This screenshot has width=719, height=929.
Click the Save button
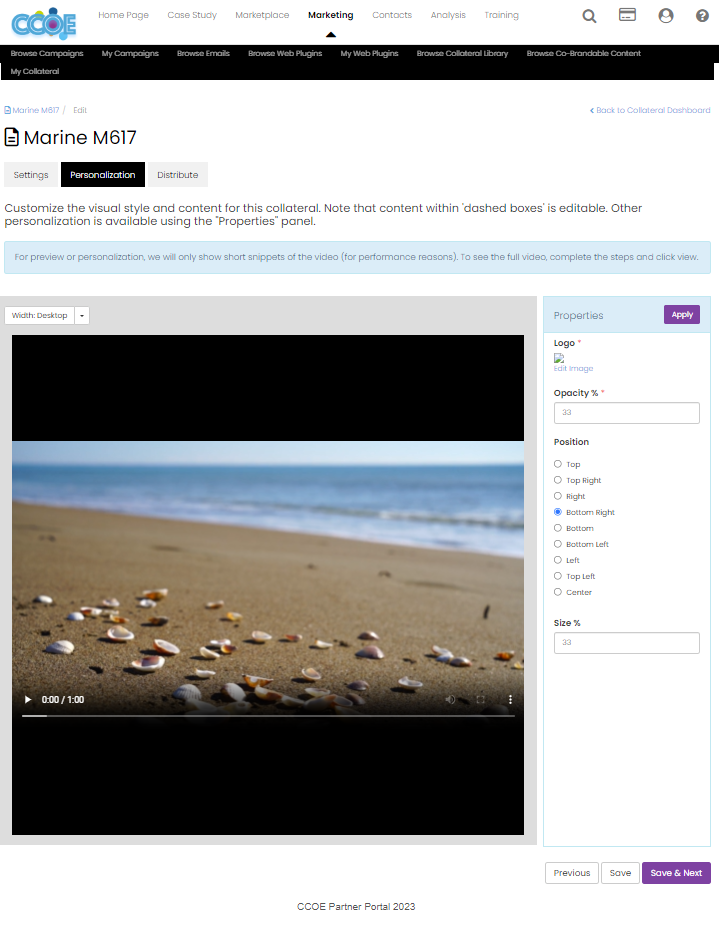pos(620,873)
